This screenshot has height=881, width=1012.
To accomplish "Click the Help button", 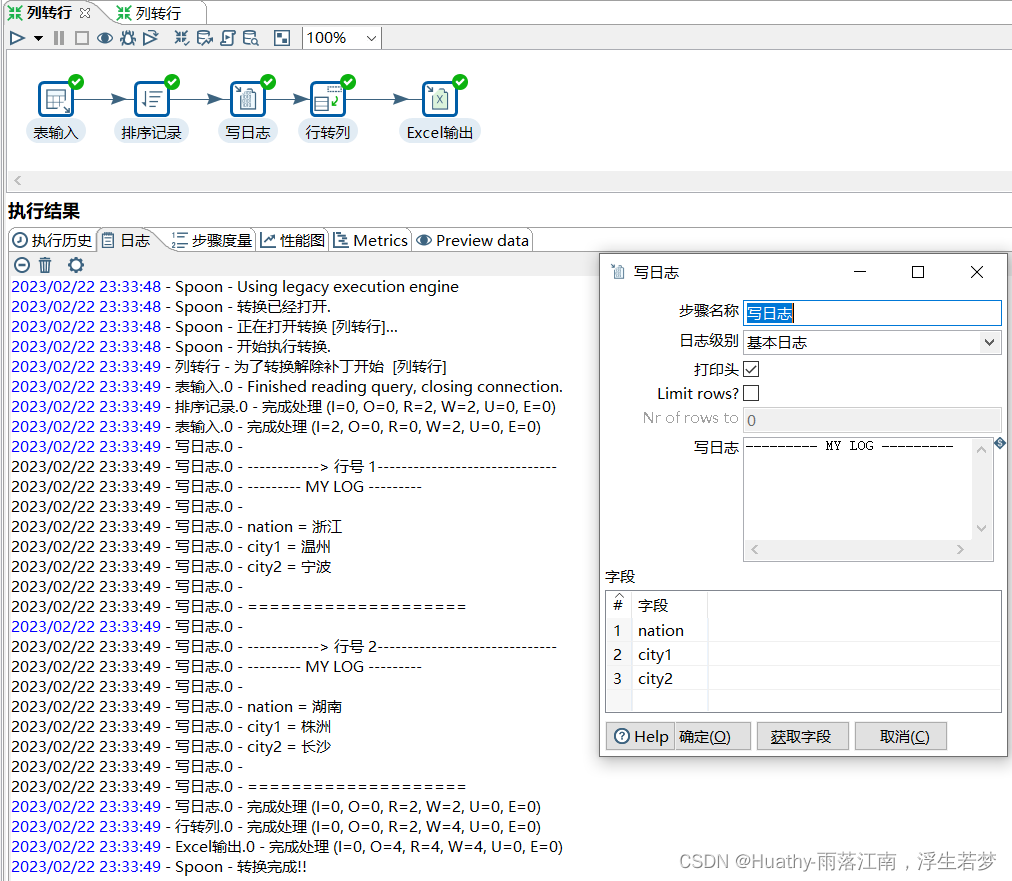I will [641, 736].
